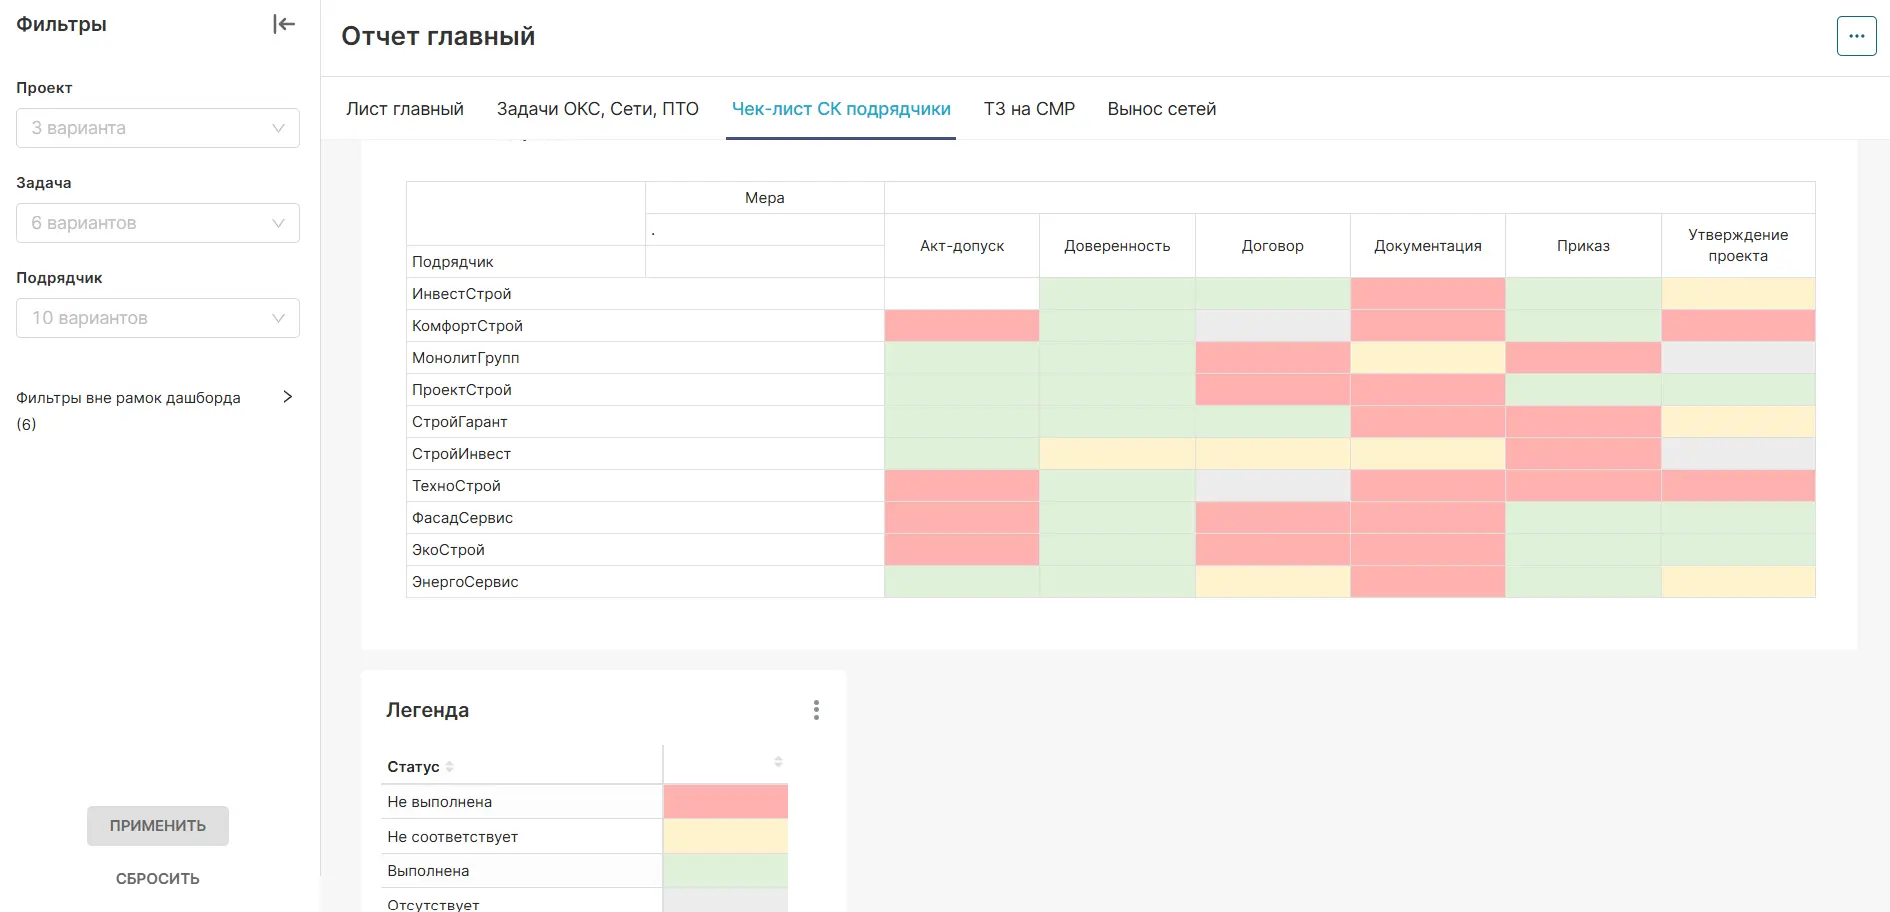Open the three-dot report options menu
Image resolution: width=1890 pixels, height=912 pixels.
[1856, 36]
